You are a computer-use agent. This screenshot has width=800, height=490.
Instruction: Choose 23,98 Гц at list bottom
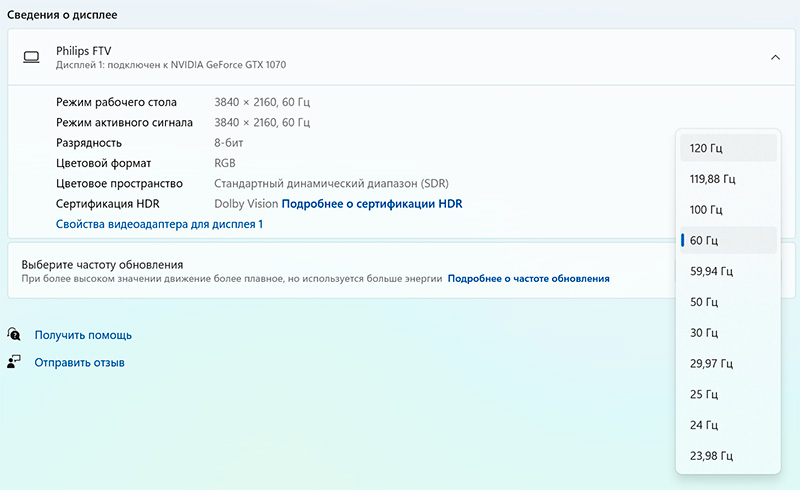coord(727,456)
